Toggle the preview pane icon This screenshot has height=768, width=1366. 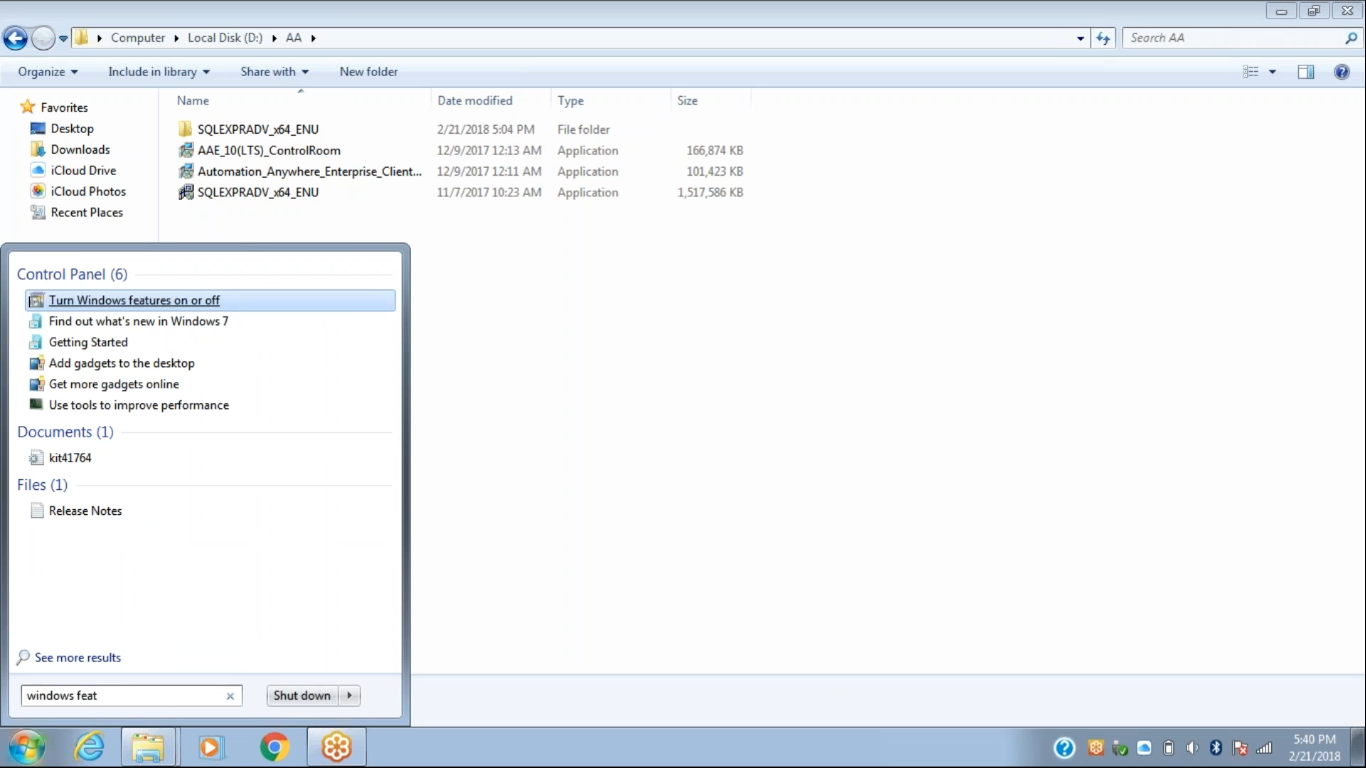tap(1306, 72)
